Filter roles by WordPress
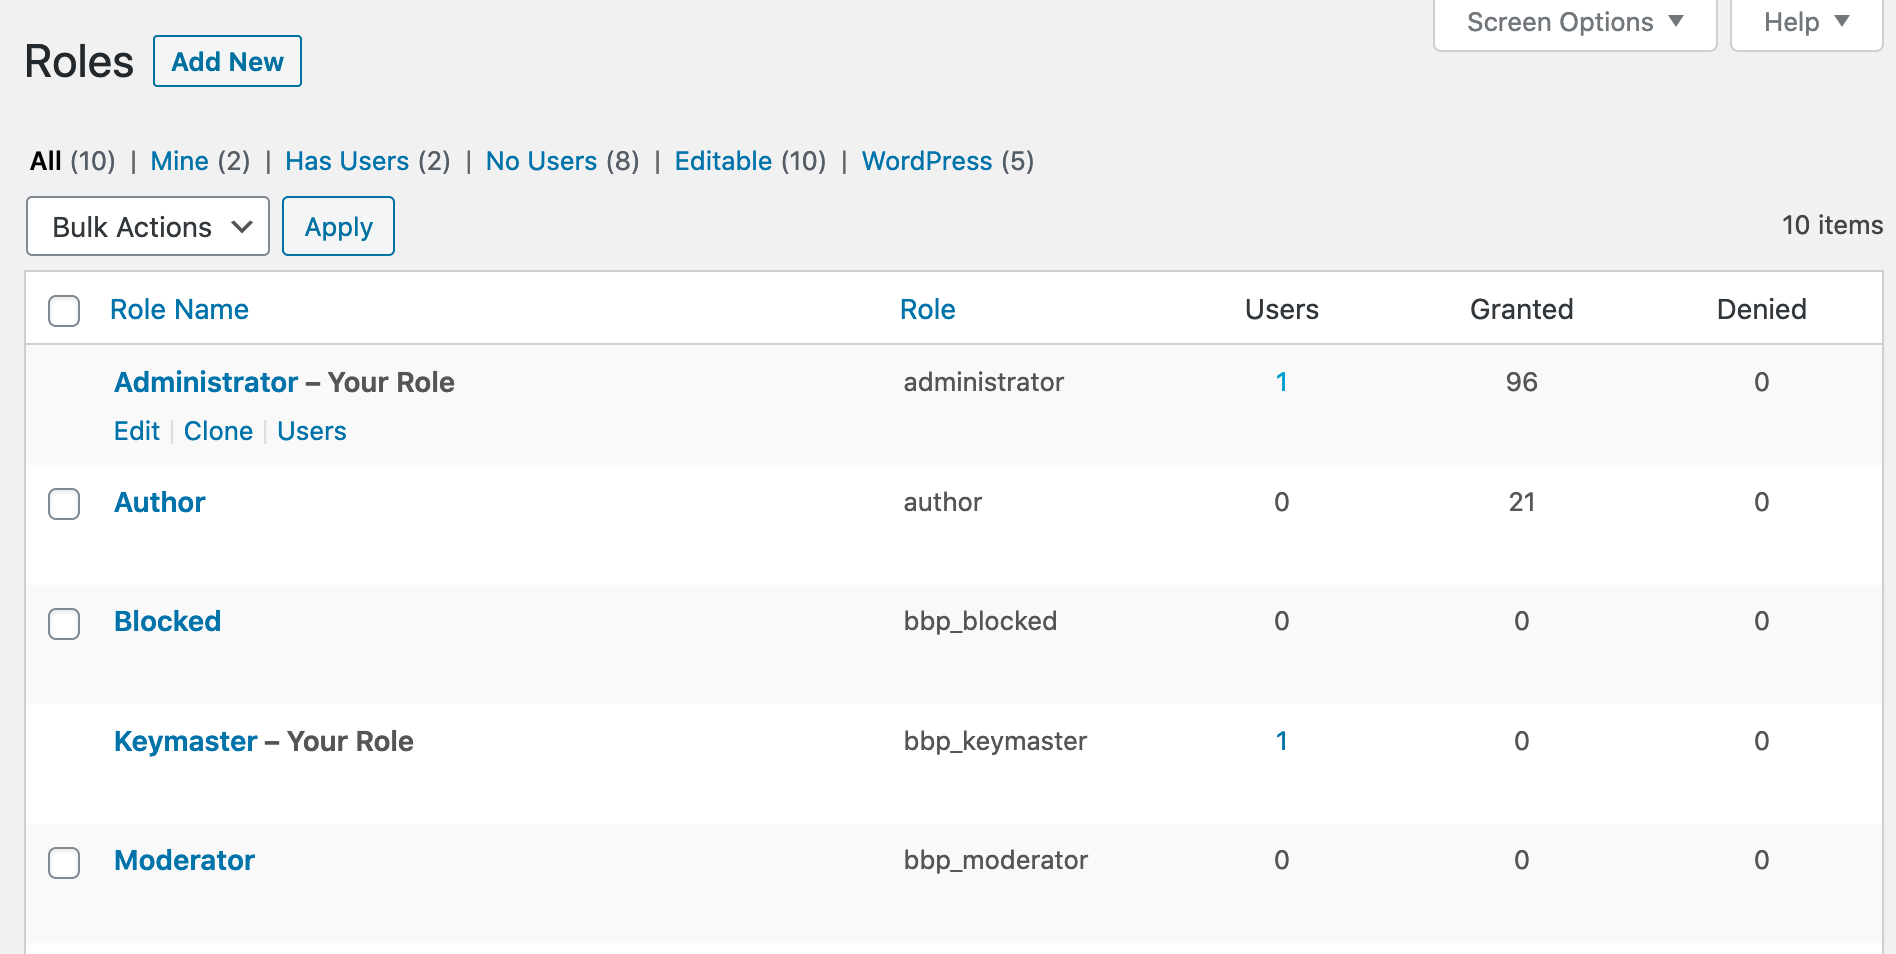Screen dimensions: 1896x954 tap(927, 161)
